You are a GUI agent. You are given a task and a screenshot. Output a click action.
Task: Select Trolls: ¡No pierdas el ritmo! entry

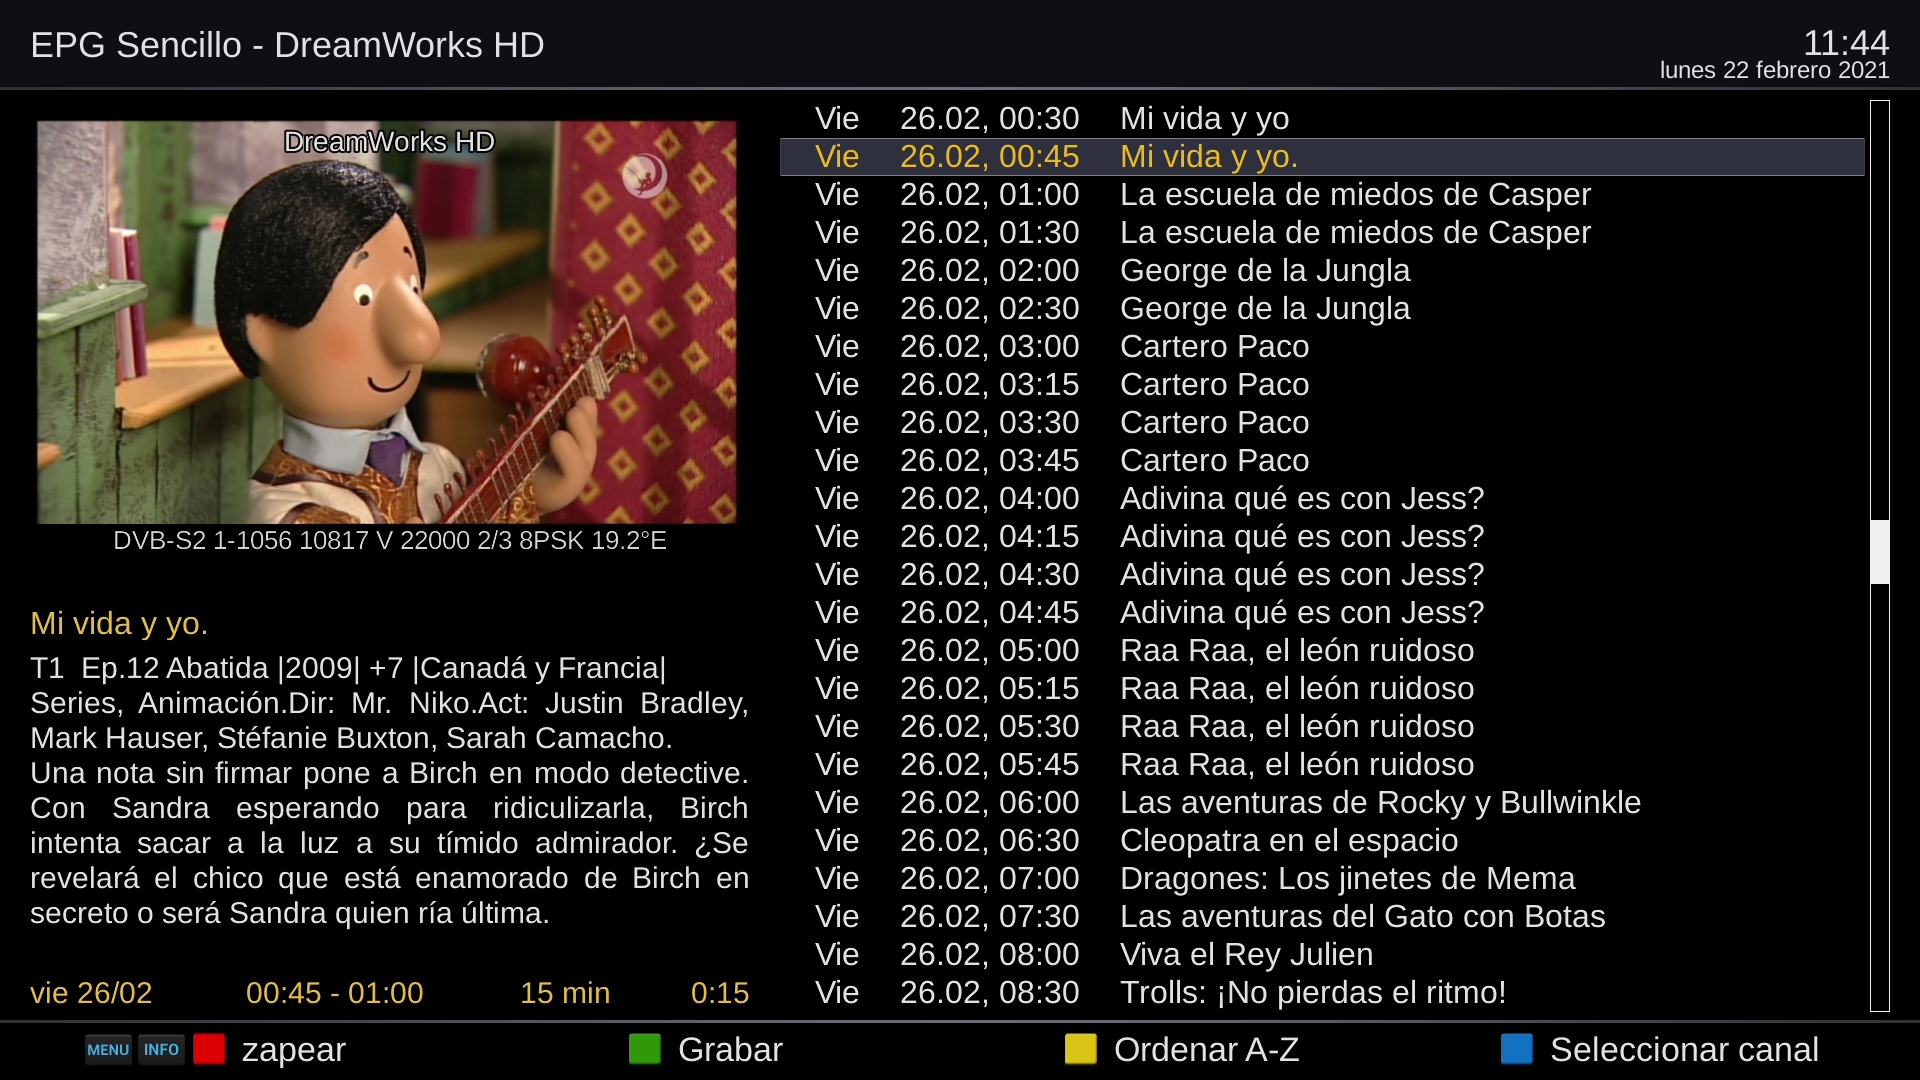pyautogui.click(x=1322, y=993)
